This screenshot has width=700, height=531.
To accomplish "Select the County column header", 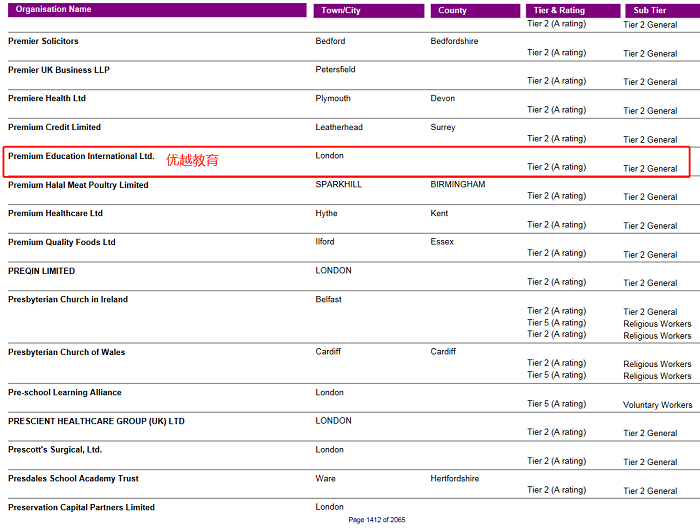I will (452, 11).
